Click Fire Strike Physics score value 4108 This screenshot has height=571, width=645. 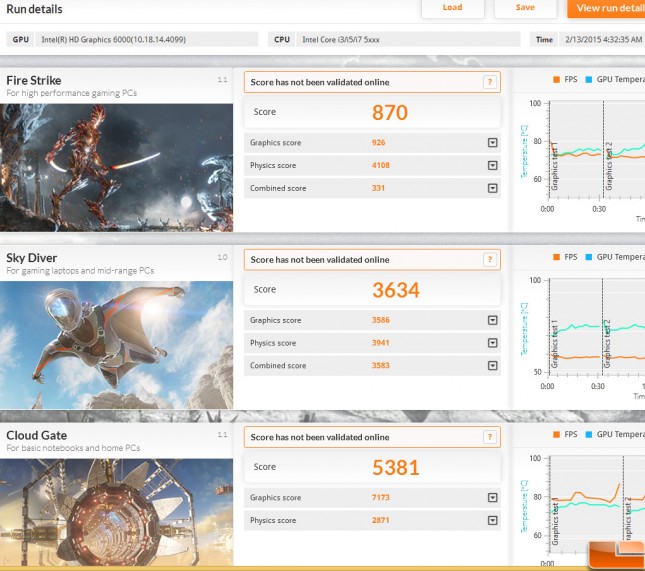coord(381,165)
